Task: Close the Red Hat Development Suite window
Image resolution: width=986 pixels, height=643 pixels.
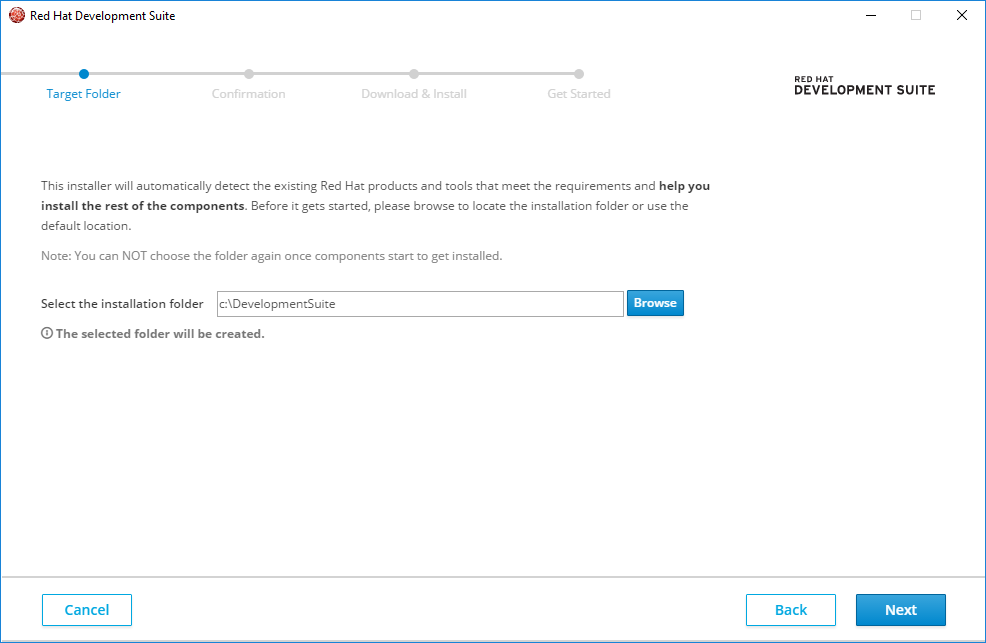Action: 961,15
